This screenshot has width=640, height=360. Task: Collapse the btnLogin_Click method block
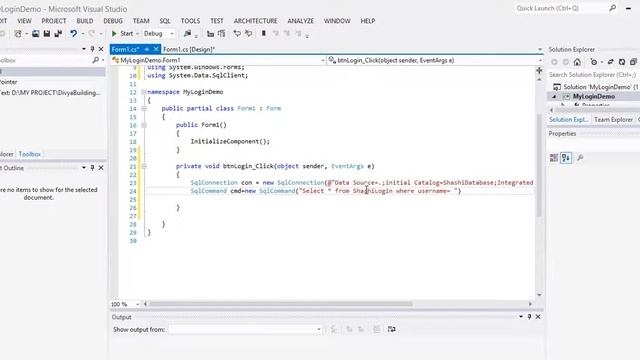coord(144,167)
